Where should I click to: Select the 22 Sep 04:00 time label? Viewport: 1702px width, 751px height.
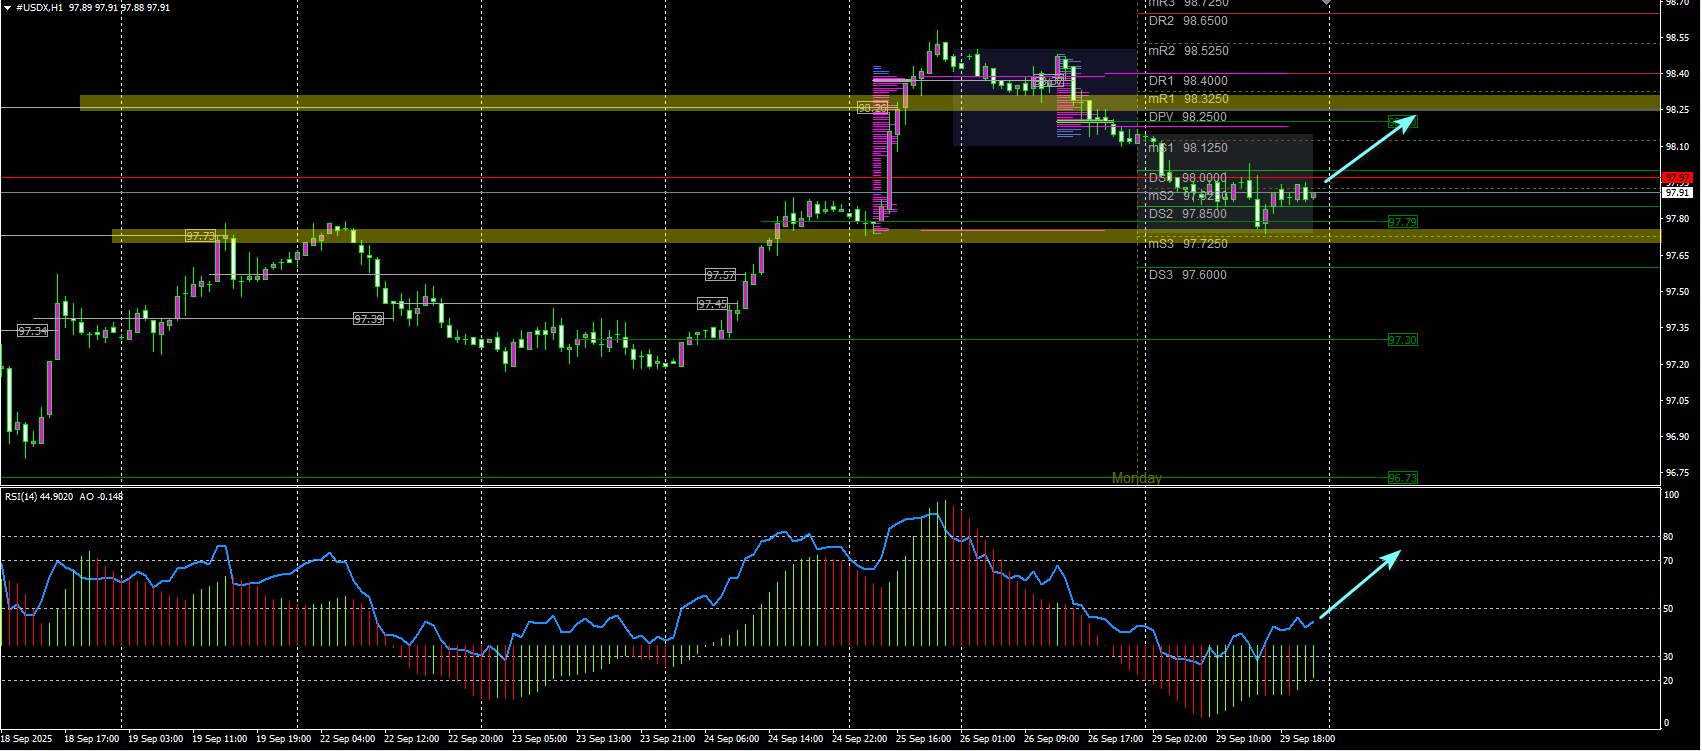point(347,739)
